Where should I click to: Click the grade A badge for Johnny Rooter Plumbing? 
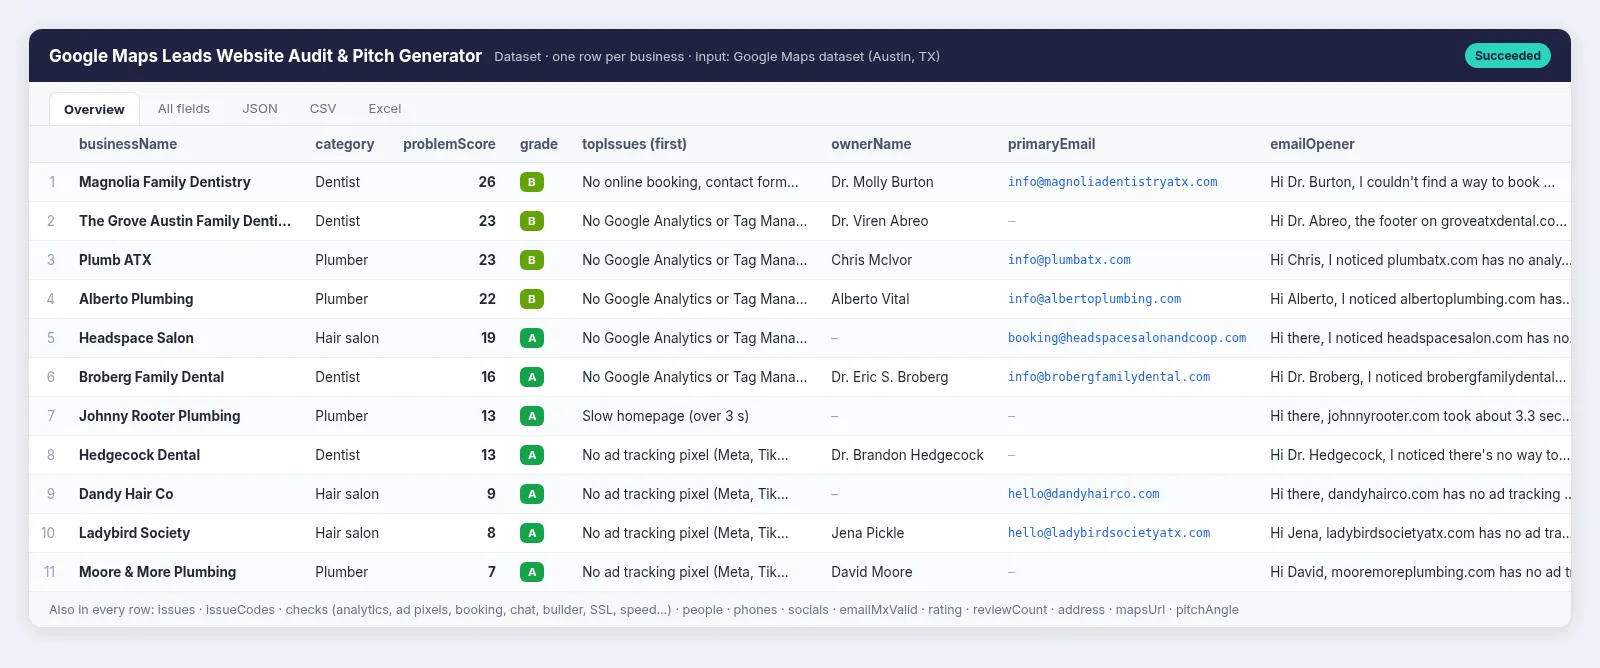tap(531, 416)
